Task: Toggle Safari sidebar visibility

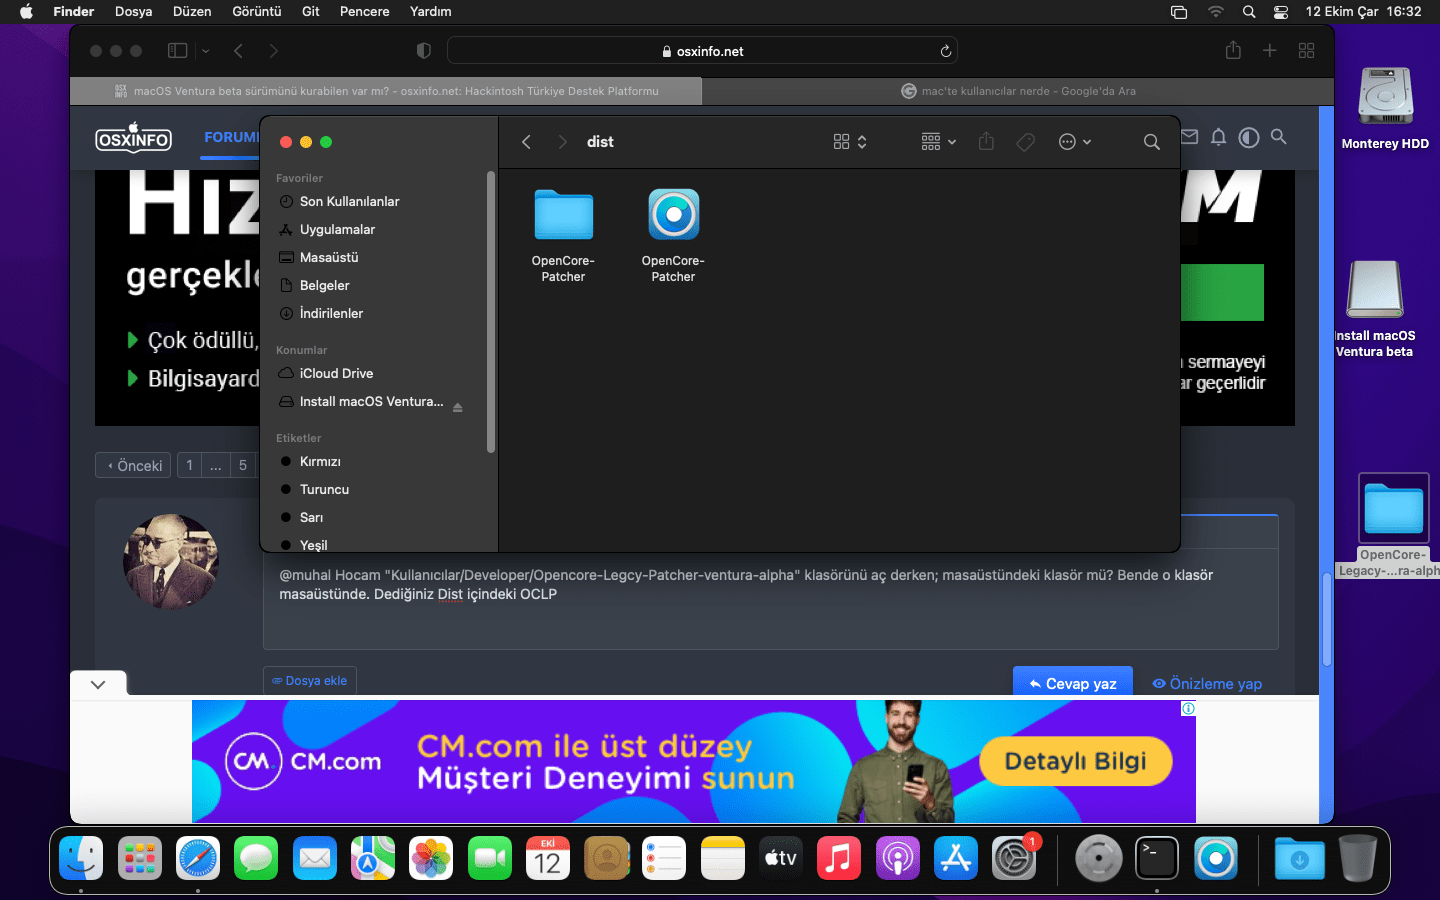Action: [x=178, y=51]
